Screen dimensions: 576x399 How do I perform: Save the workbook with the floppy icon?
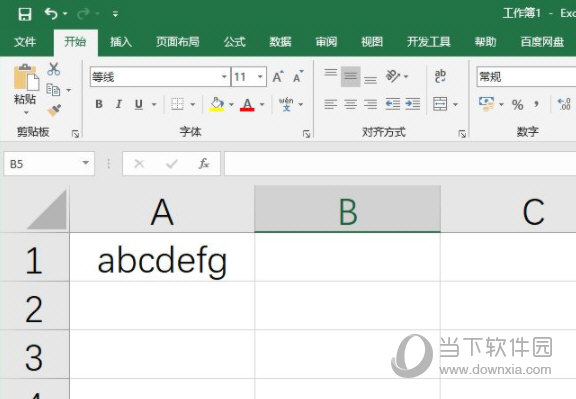pos(25,14)
